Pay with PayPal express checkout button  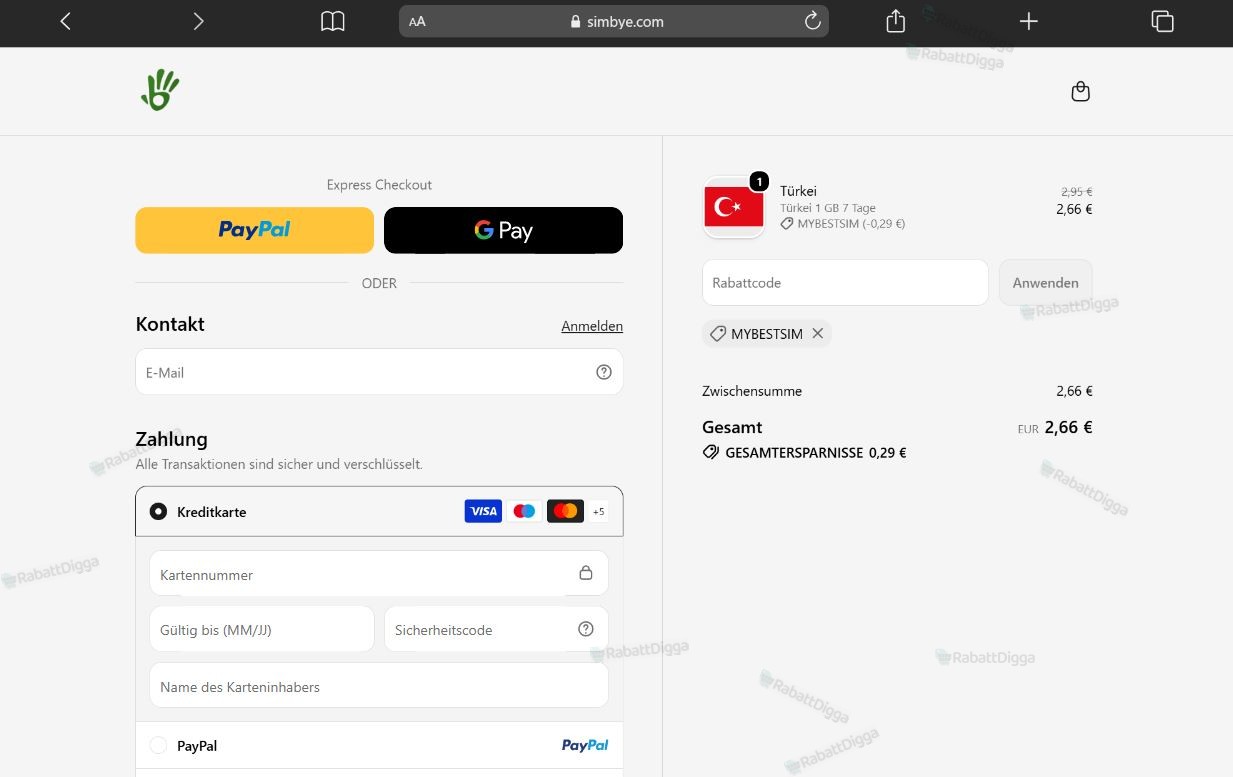pyautogui.click(x=255, y=230)
